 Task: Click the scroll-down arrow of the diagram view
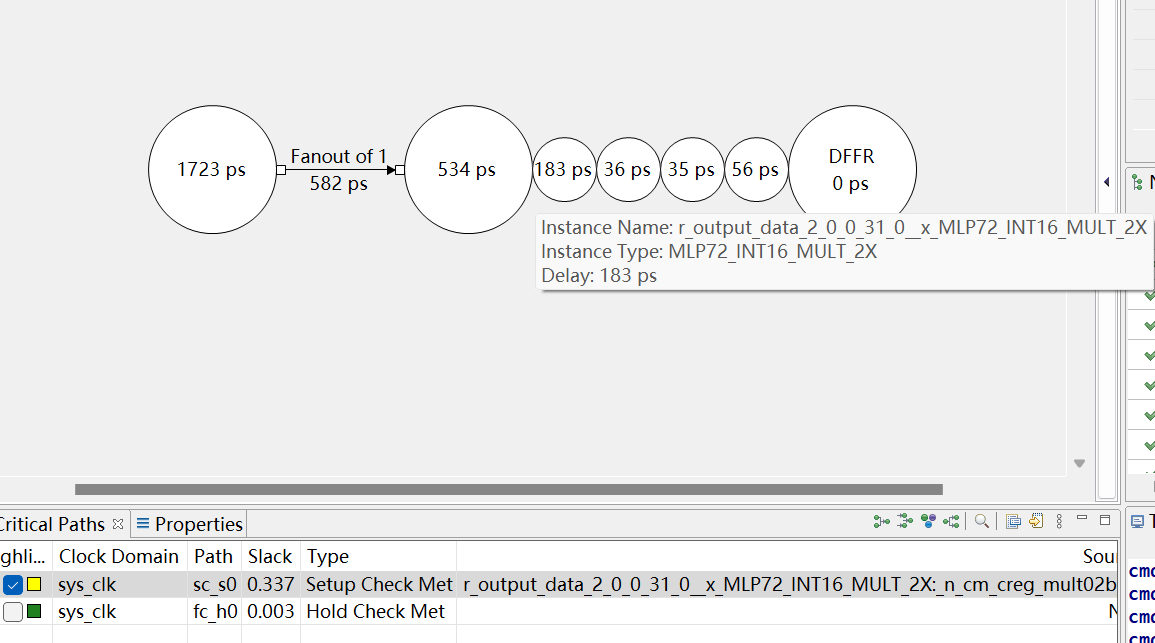pyautogui.click(x=1079, y=463)
